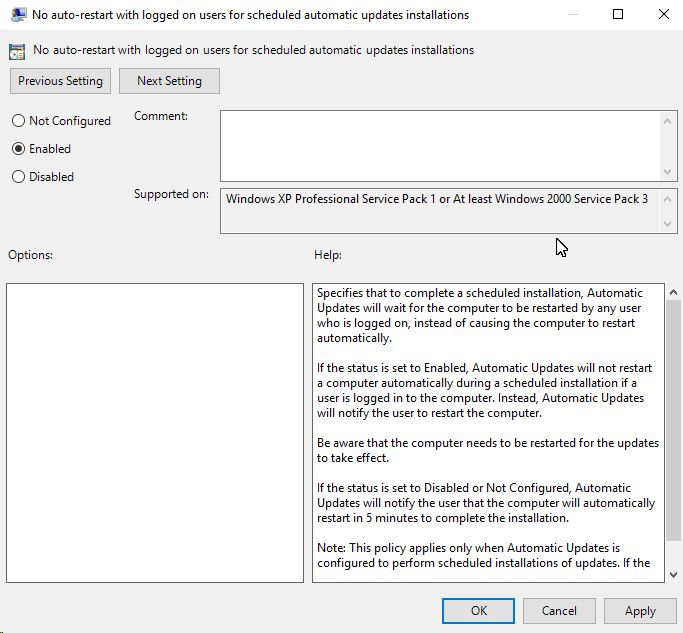Click the Supported on scroll down arrow
Screen dimensions: 683x633
pos(667,223)
